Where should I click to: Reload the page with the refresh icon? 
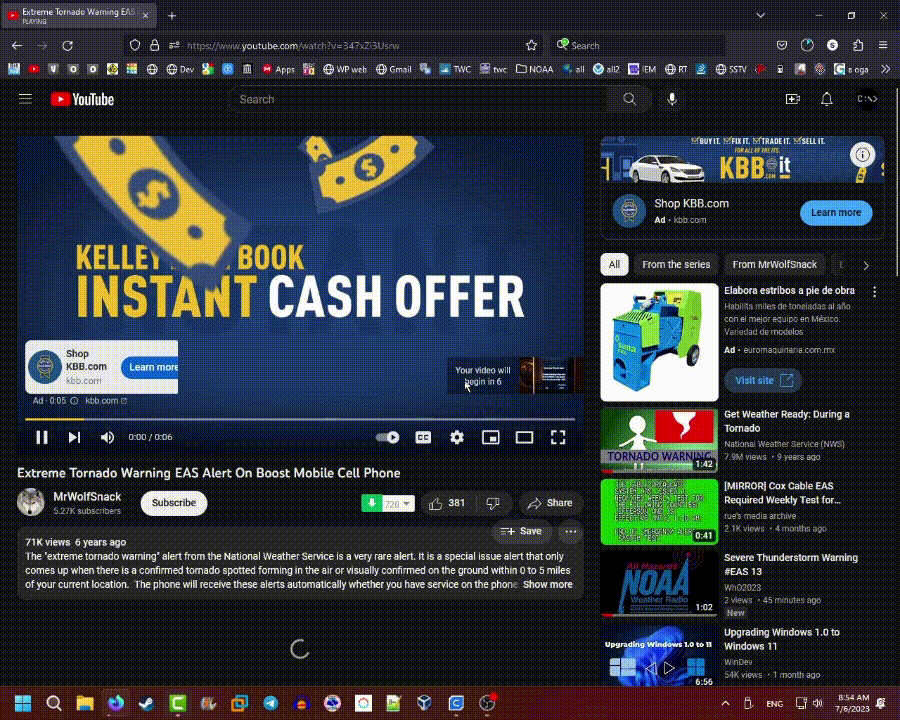coord(68,45)
